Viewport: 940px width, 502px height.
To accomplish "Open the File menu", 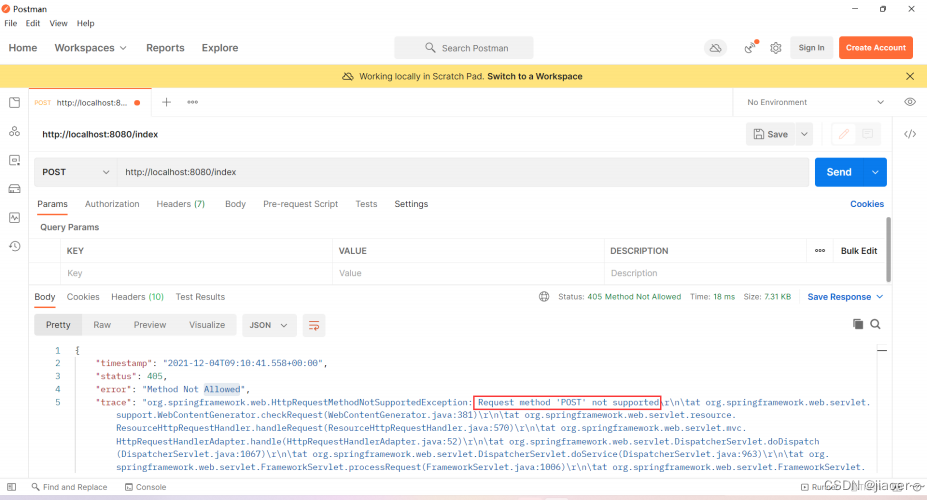I will coord(11,23).
